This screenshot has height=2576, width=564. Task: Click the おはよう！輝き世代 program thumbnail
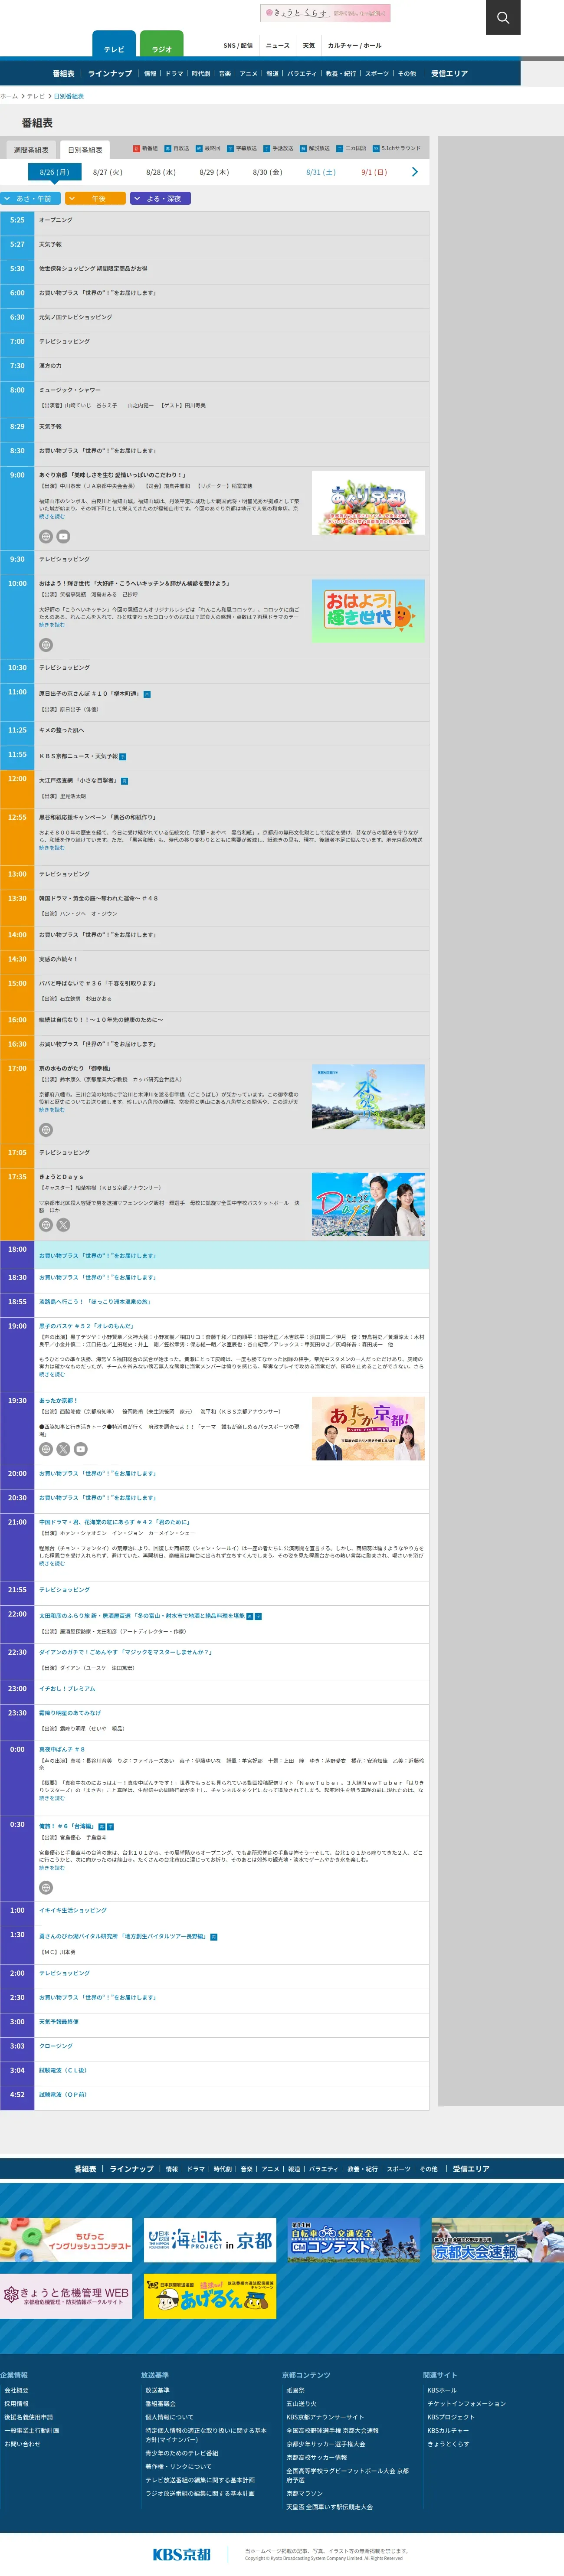pos(368,611)
